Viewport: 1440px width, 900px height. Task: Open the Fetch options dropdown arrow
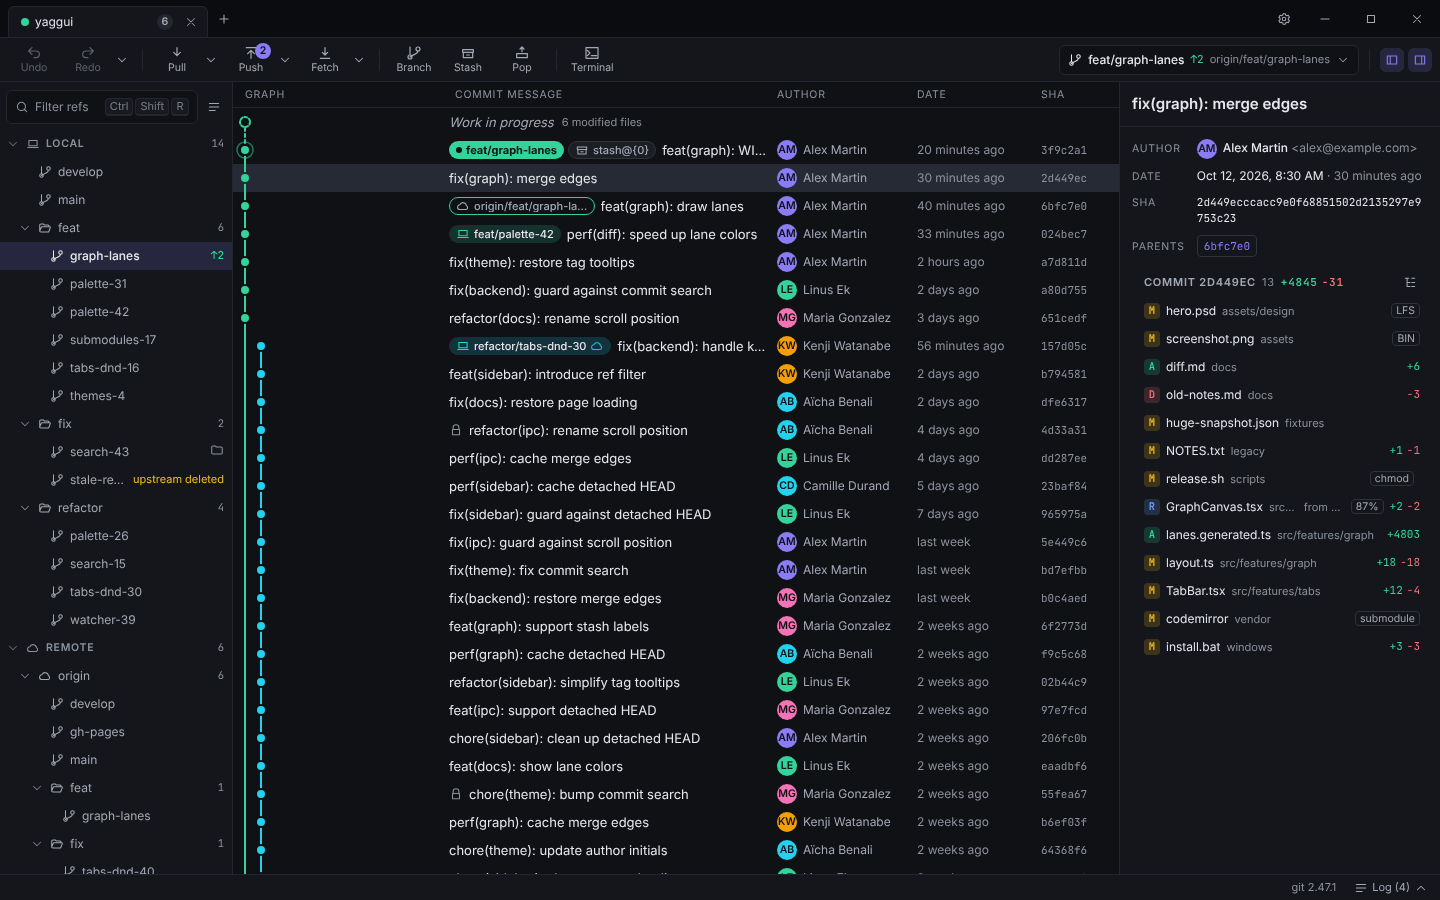click(x=359, y=60)
